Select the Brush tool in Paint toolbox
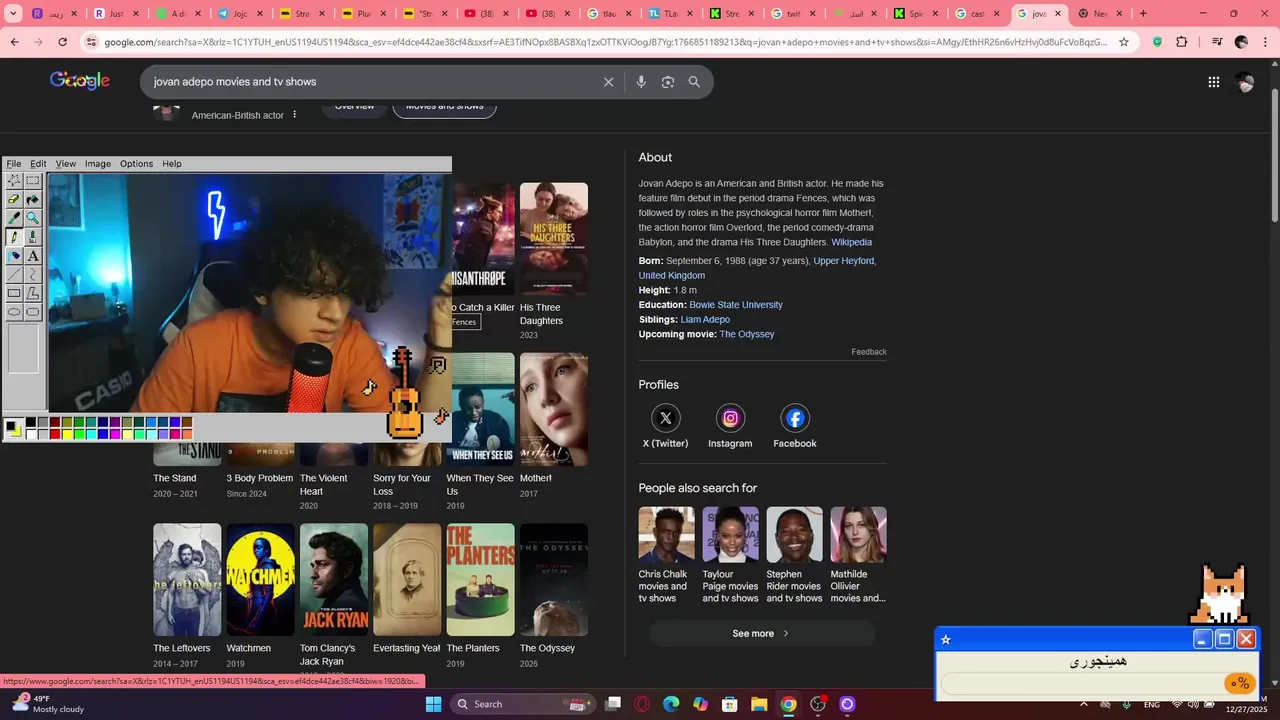 coord(33,237)
